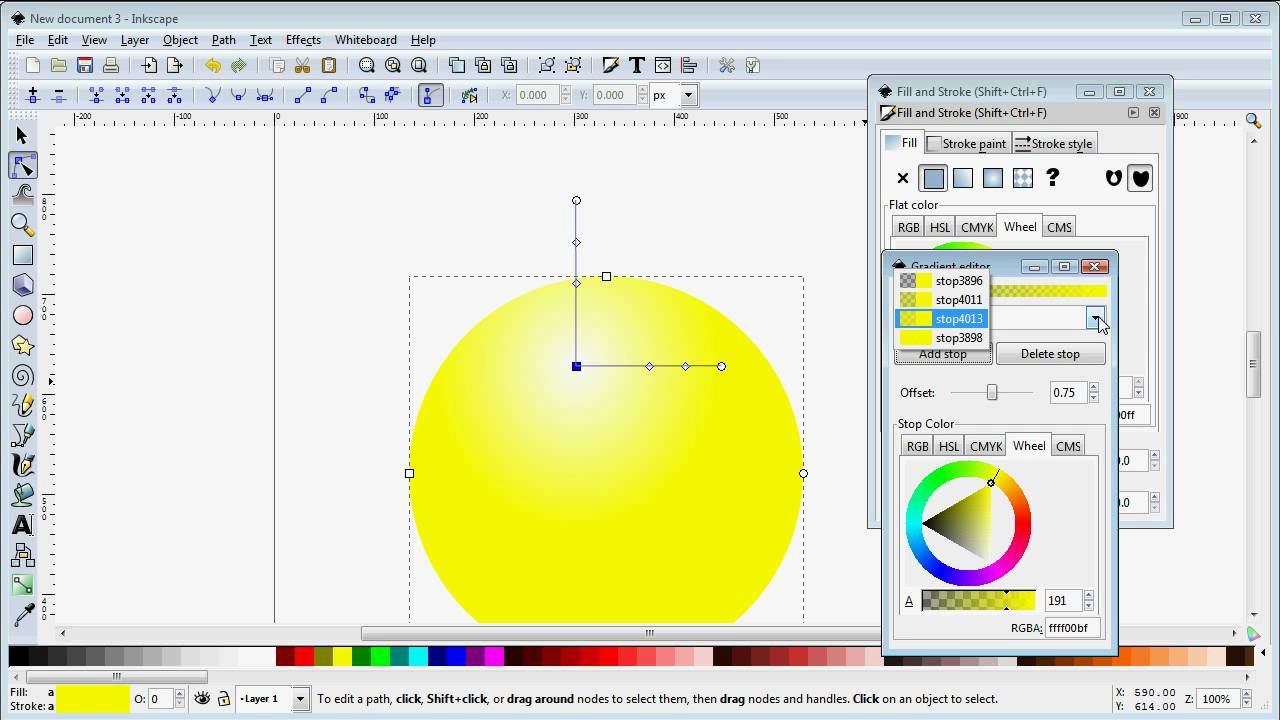The height and width of the screenshot is (720, 1280).
Task: Make selected nodes cusp
Action: [213, 95]
